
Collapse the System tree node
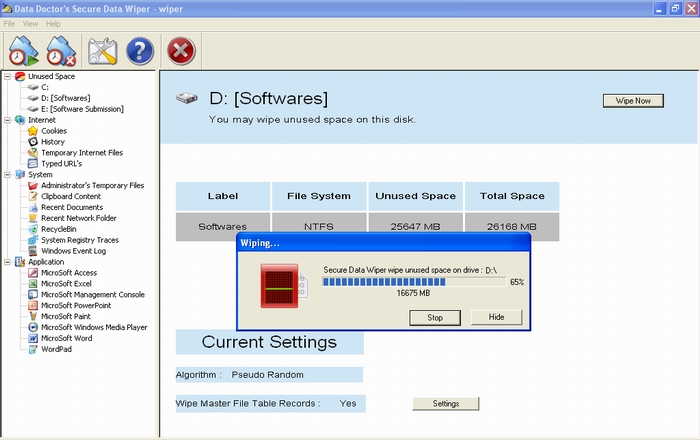coord(8,174)
